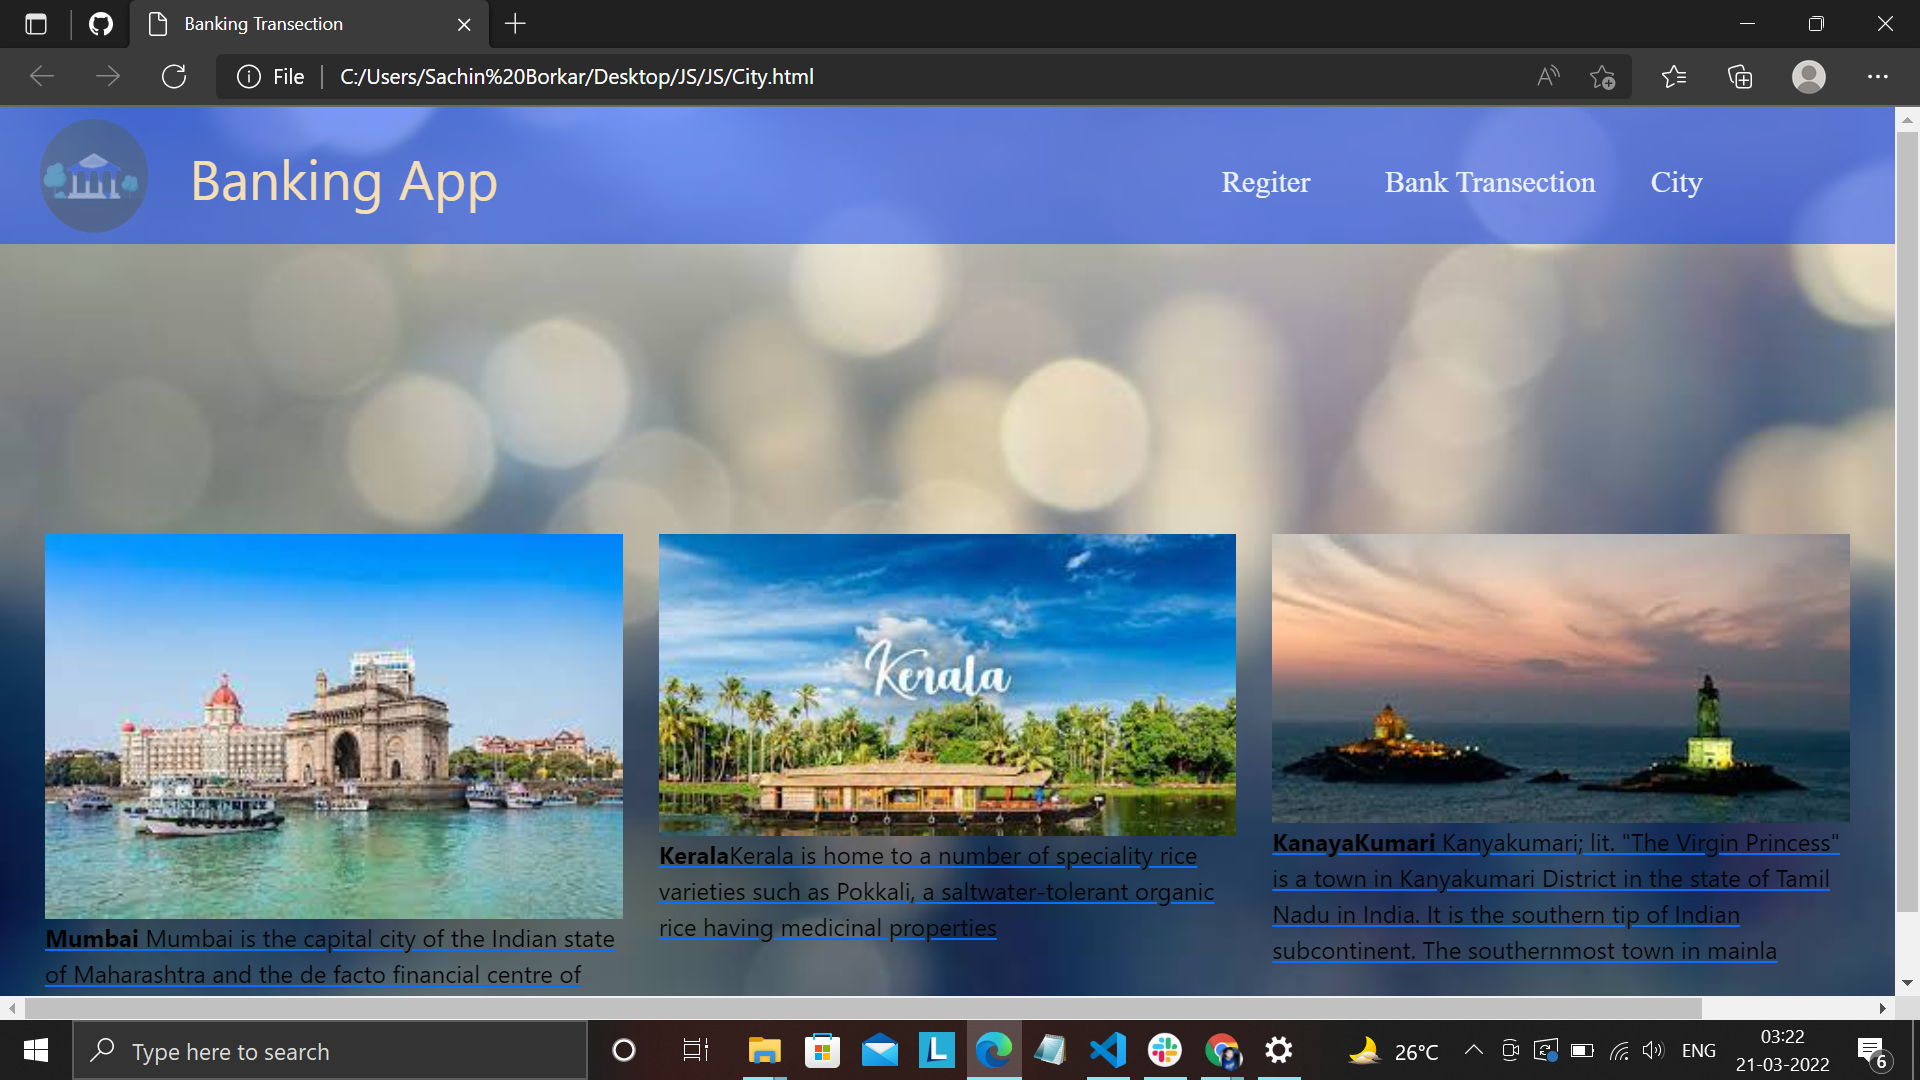This screenshot has height=1080, width=1920.
Task: Show hidden system tray icons chevron
Action: (1473, 1050)
